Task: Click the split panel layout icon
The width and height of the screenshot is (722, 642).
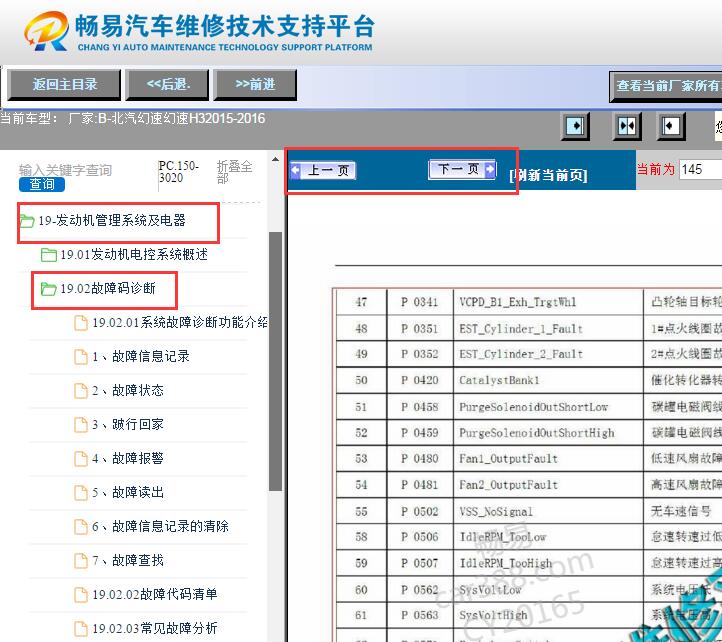Action: [x=627, y=126]
